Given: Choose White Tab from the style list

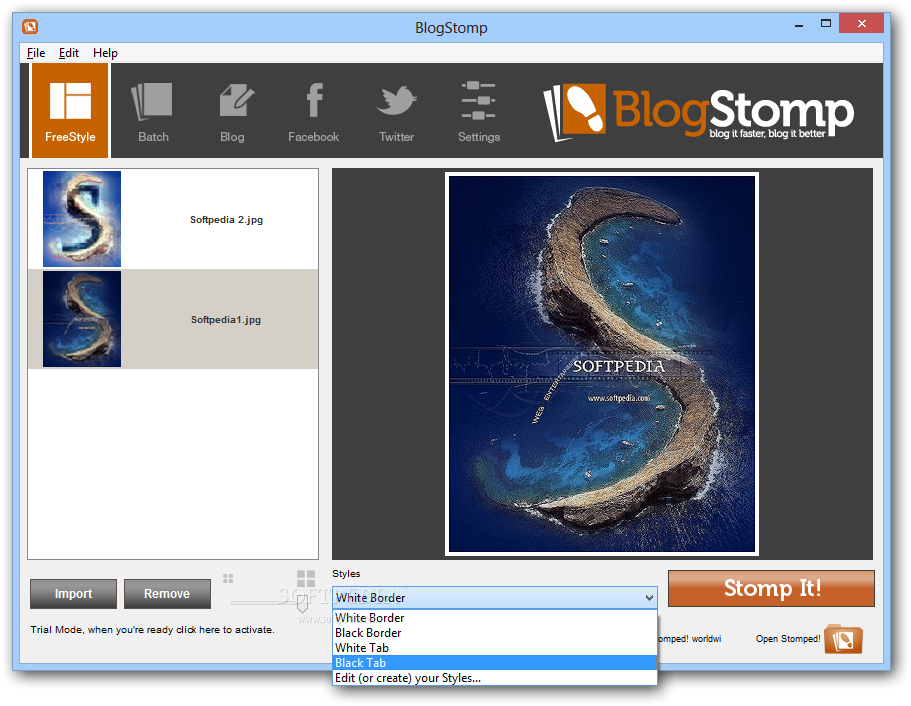Looking at the screenshot, I should point(495,648).
